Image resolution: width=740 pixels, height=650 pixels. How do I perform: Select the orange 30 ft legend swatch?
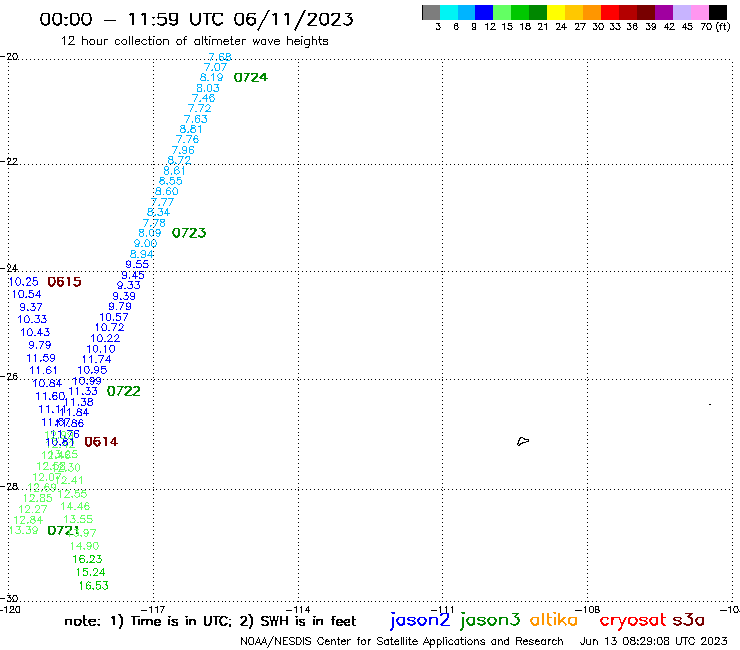pyautogui.click(x=592, y=12)
